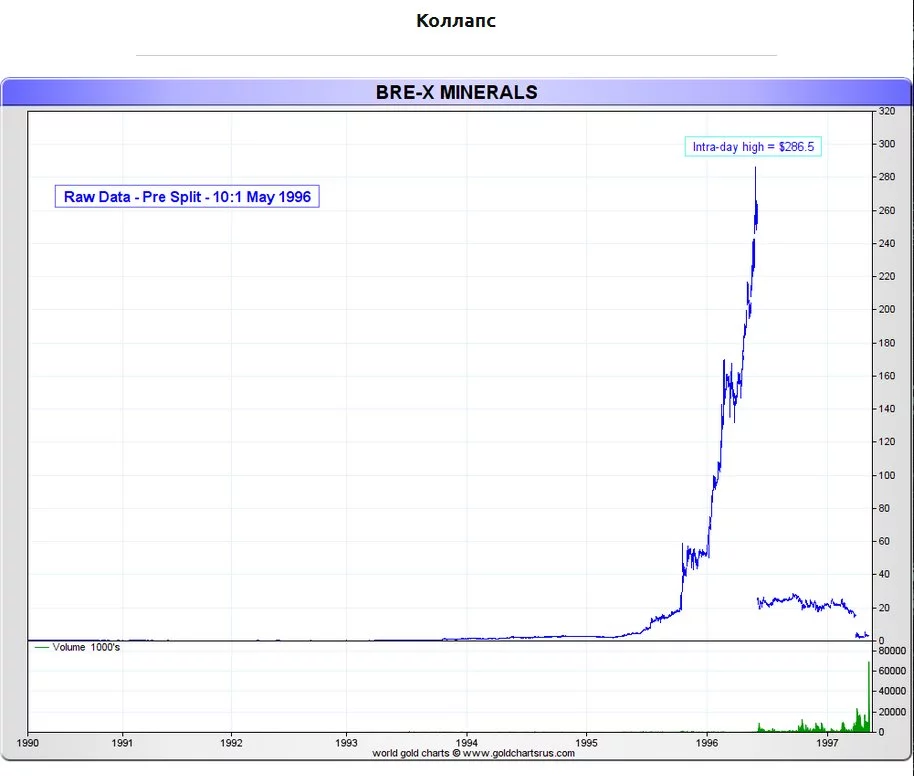This screenshot has height=776, width=914.
Task: Click the BRE-X MINERALS chart title
Action: click(x=456, y=92)
